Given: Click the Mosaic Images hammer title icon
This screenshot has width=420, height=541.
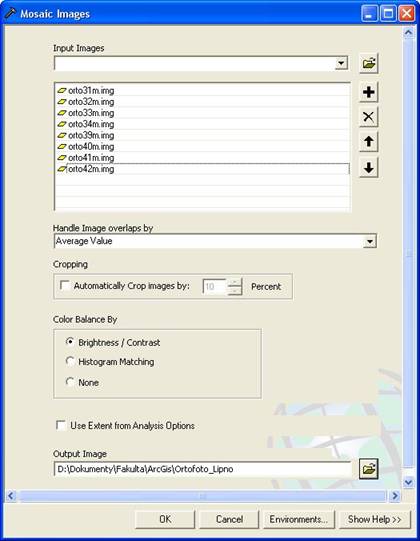Looking at the screenshot, I should pos(10,14).
